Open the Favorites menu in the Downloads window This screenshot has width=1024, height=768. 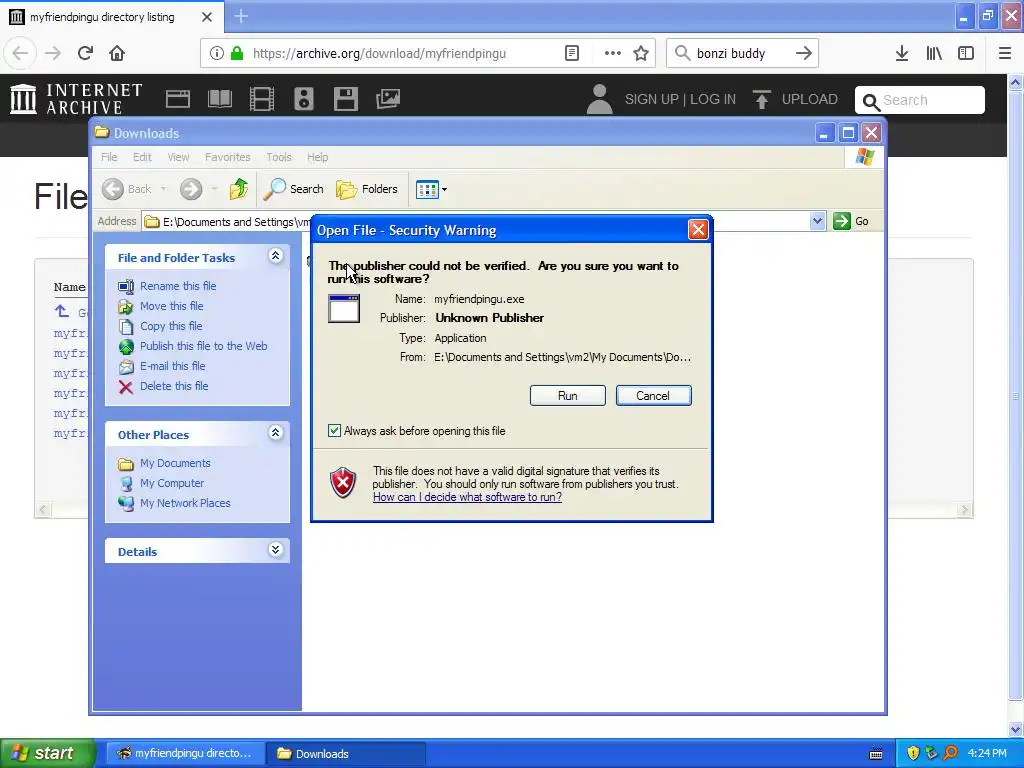(x=227, y=157)
